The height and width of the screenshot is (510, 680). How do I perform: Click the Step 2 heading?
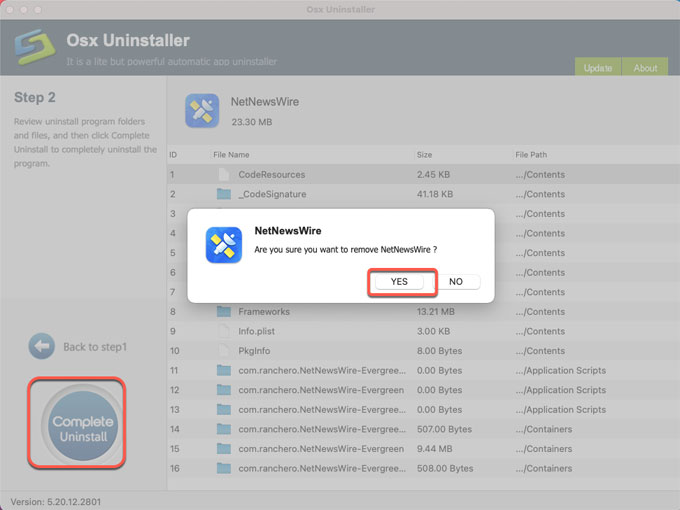[x=35, y=97]
